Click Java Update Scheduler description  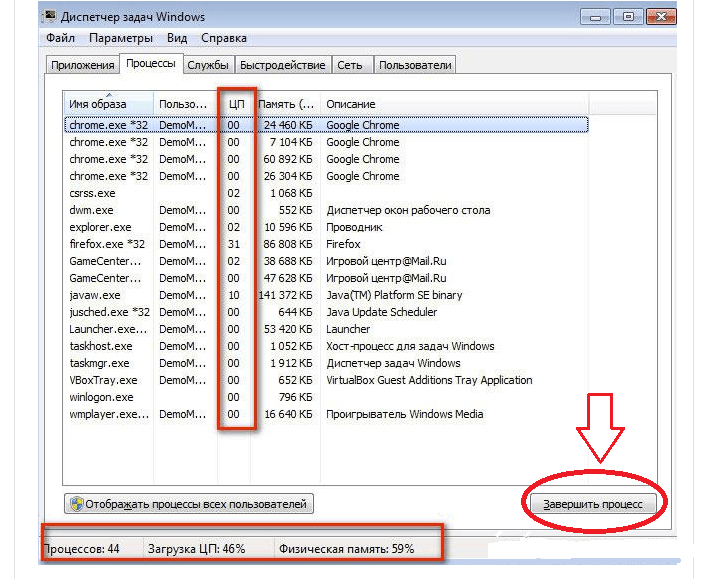coord(382,312)
